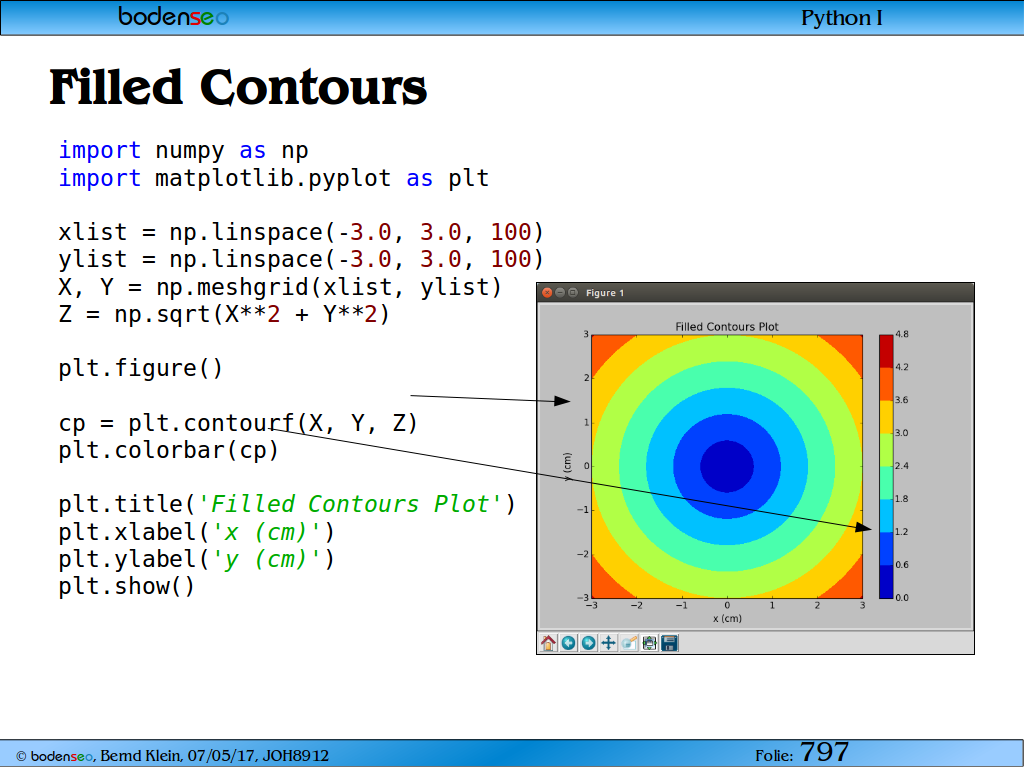This screenshot has height=768, width=1024.
Task: Click the 'import matplotlib.pyplot as plt' line
Action: click(274, 178)
